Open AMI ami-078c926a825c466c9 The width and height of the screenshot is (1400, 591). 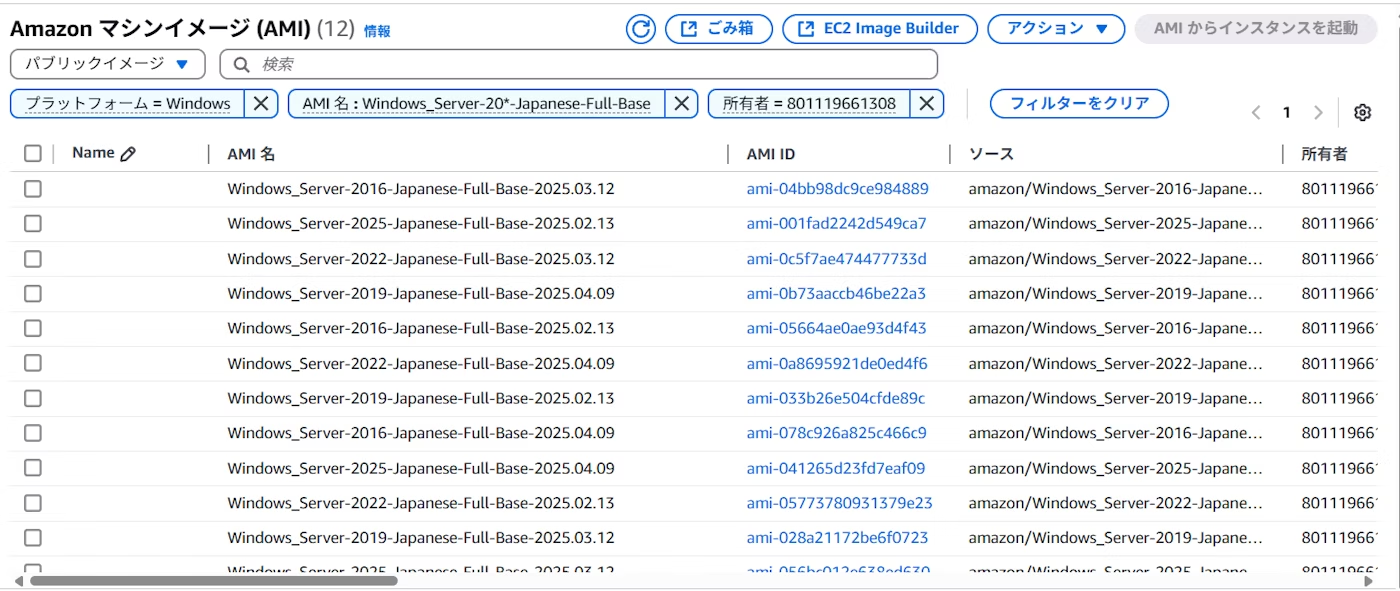point(836,433)
